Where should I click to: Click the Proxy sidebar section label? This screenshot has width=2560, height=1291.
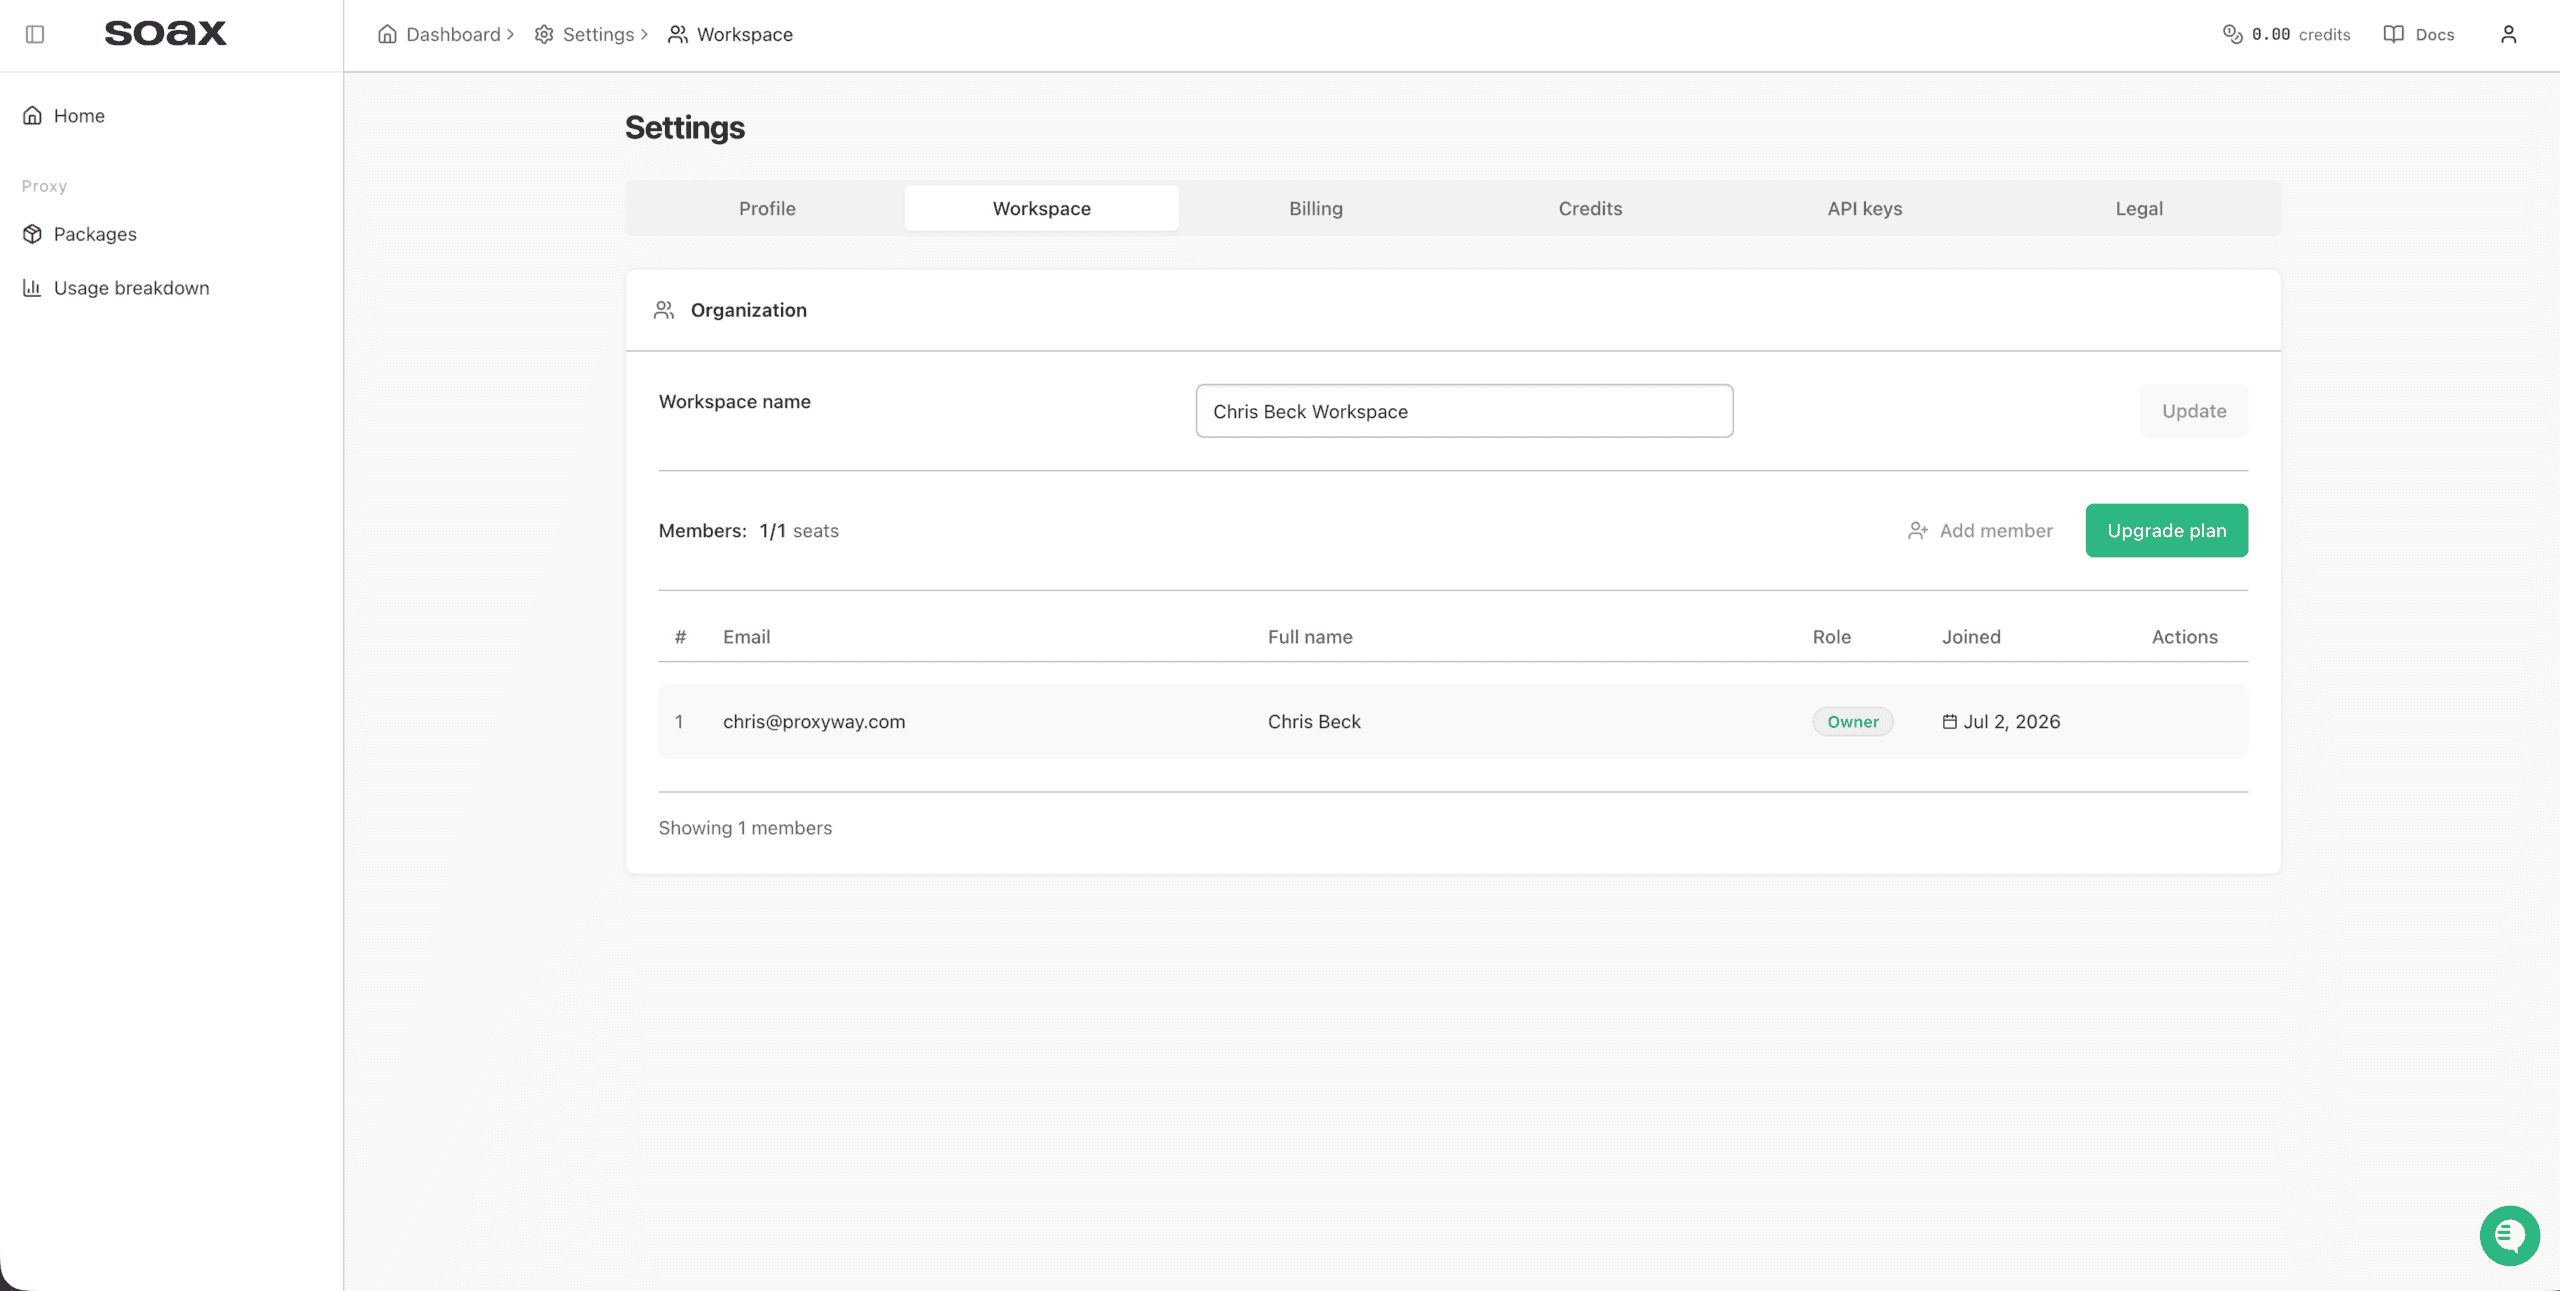click(x=44, y=186)
